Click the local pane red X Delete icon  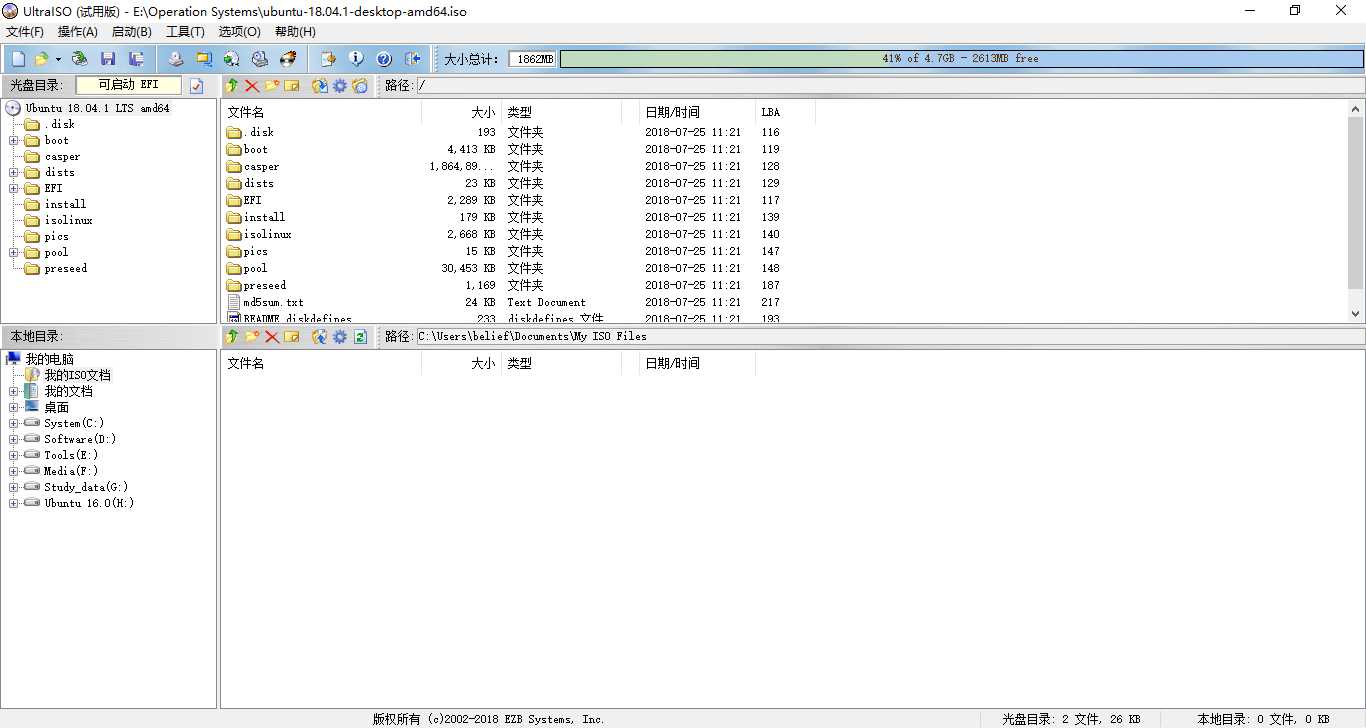271,337
